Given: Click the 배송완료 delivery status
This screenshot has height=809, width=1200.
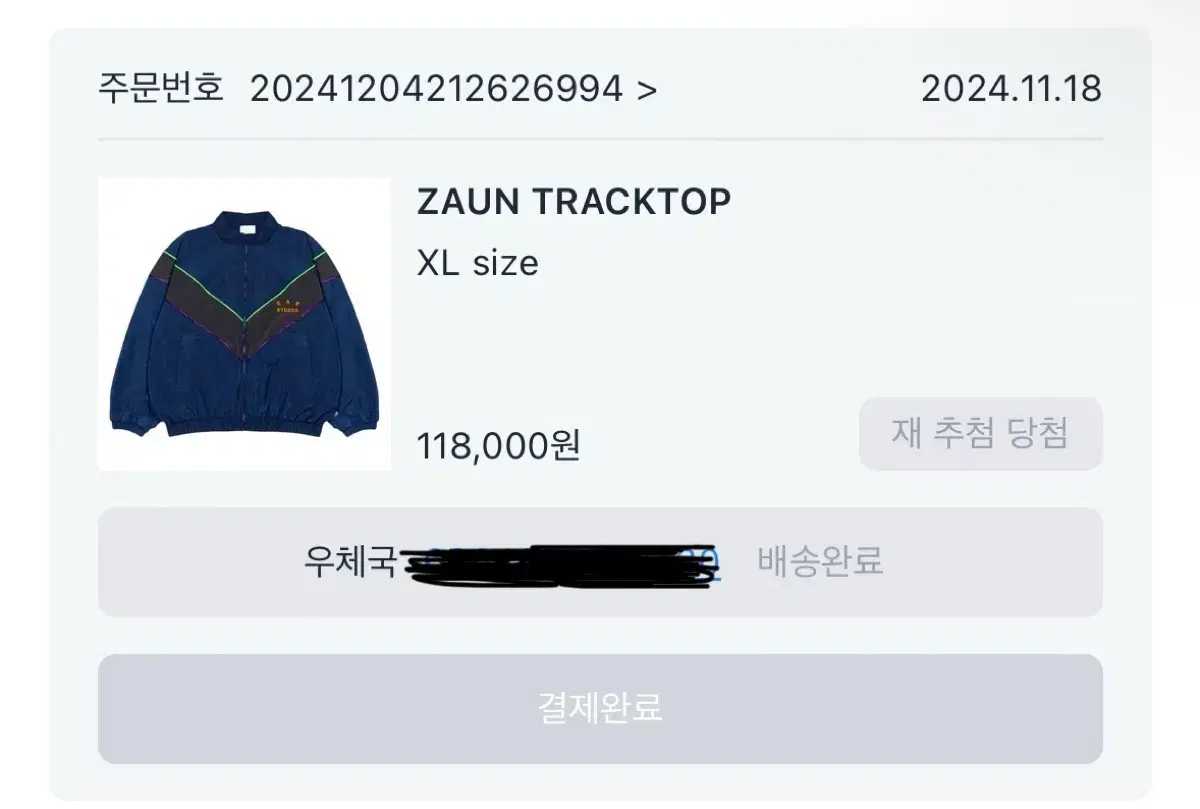Looking at the screenshot, I should (x=820, y=561).
